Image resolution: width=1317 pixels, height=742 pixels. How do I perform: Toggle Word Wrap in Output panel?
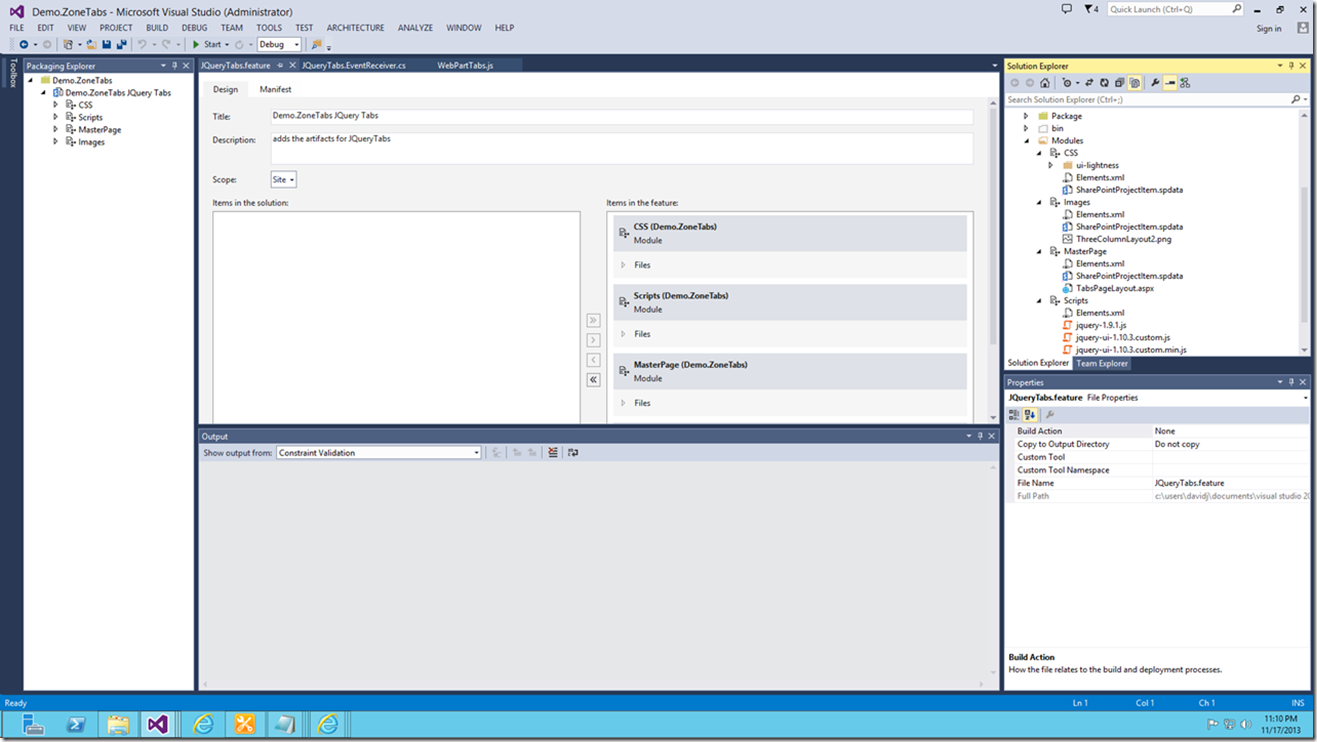pos(573,453)
